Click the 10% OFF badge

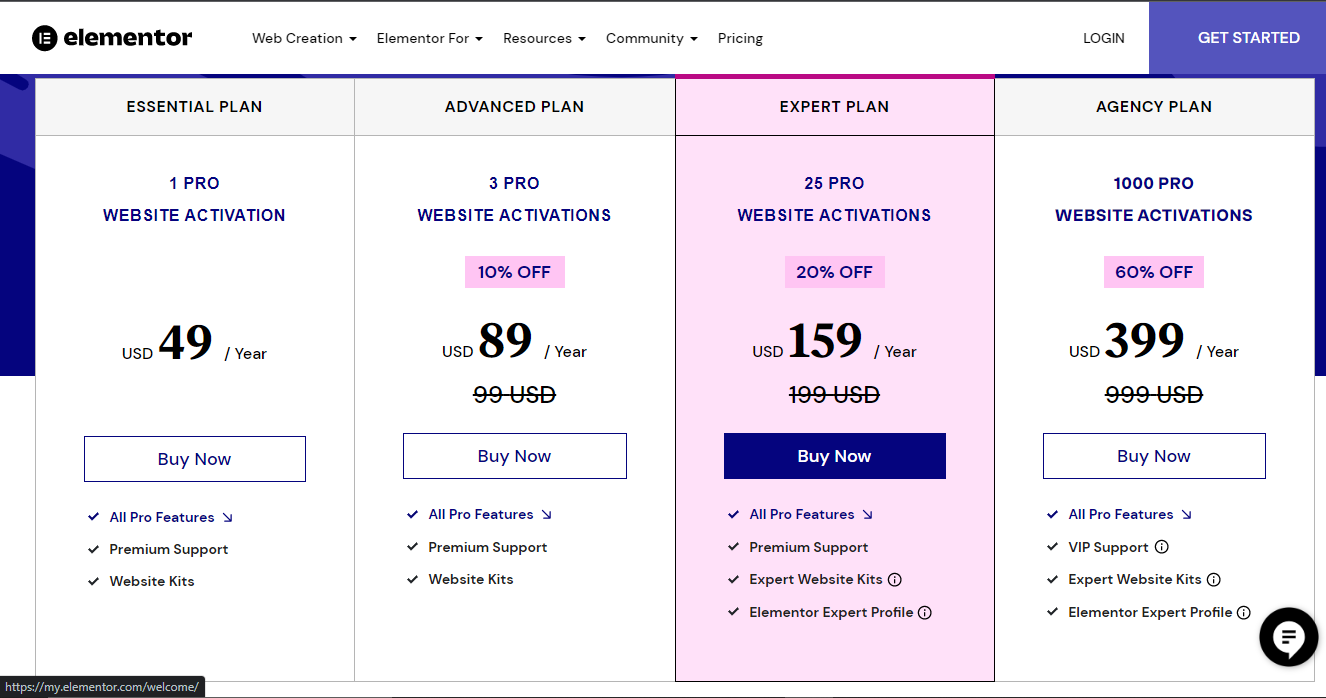(515, 272)
